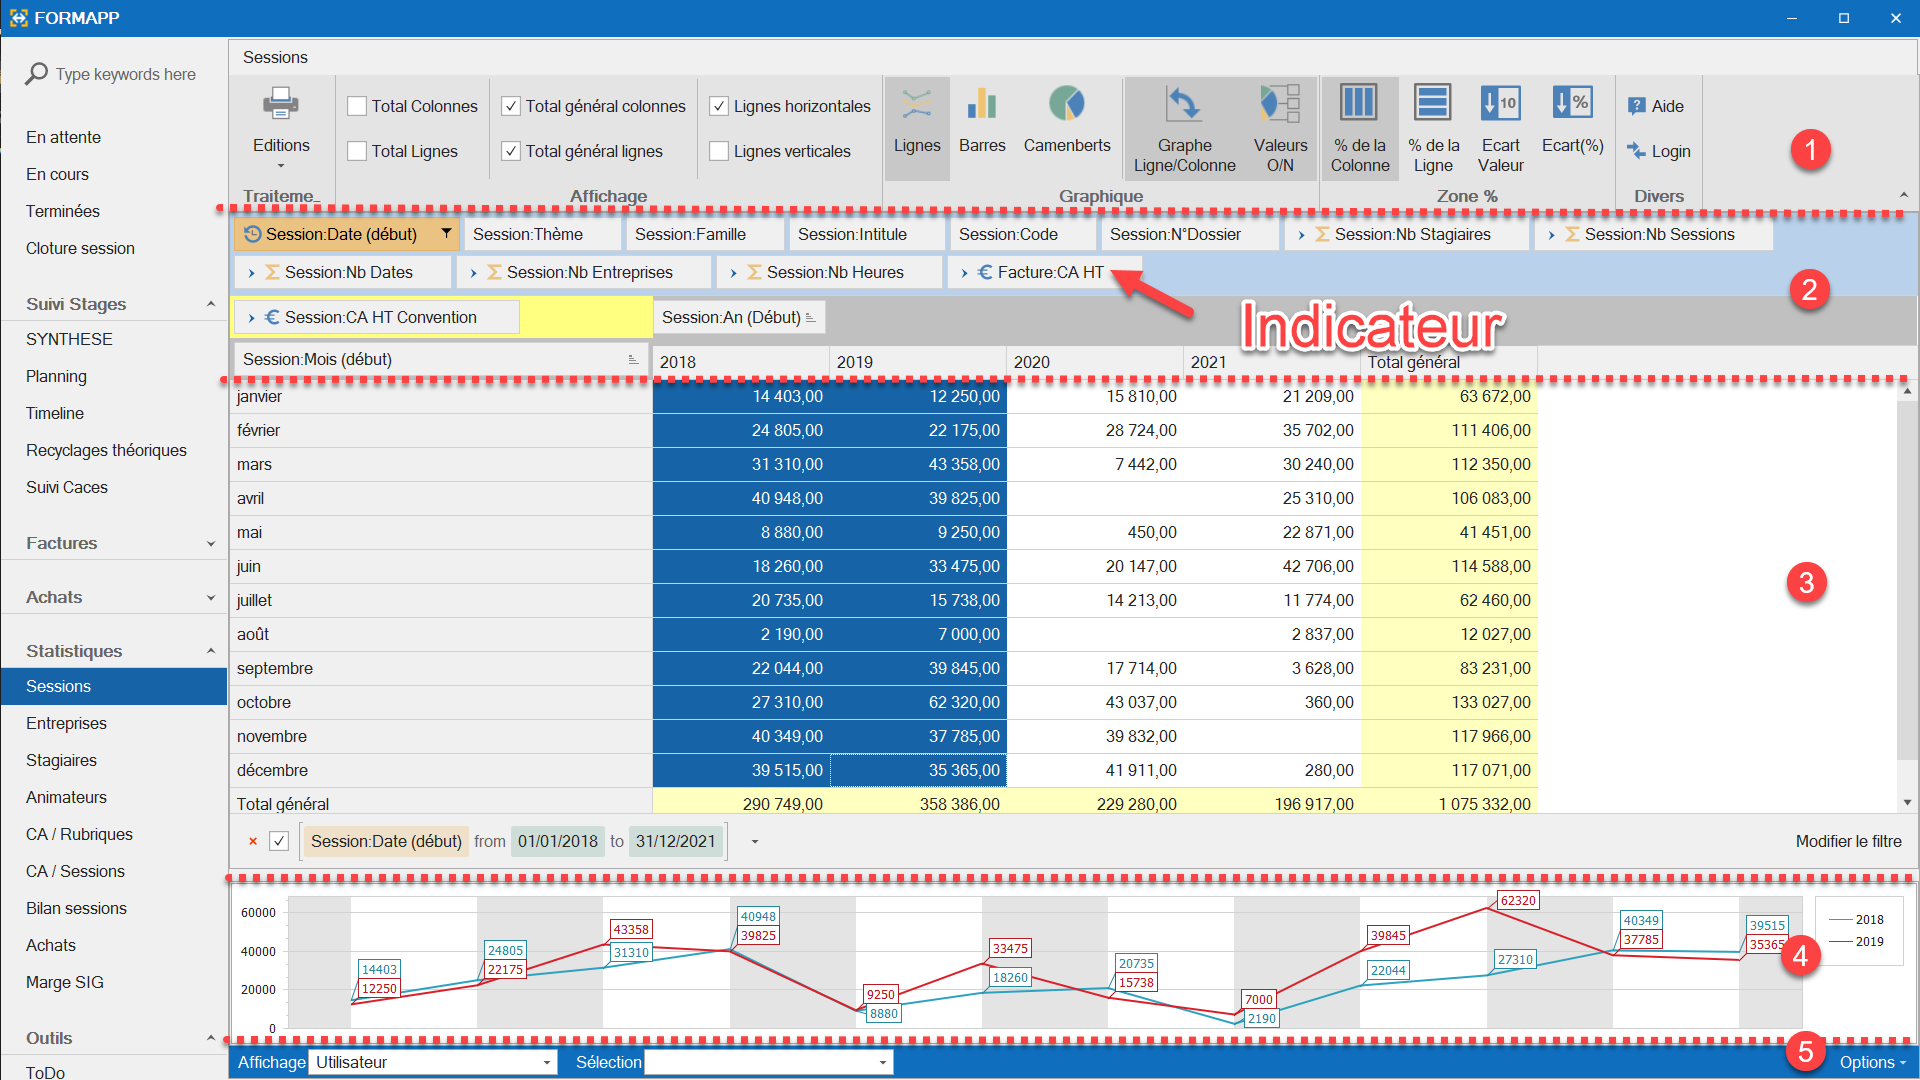Click the 2018 legend line marker
Screen dimensions: 1920x1080
click(1840, 919)
